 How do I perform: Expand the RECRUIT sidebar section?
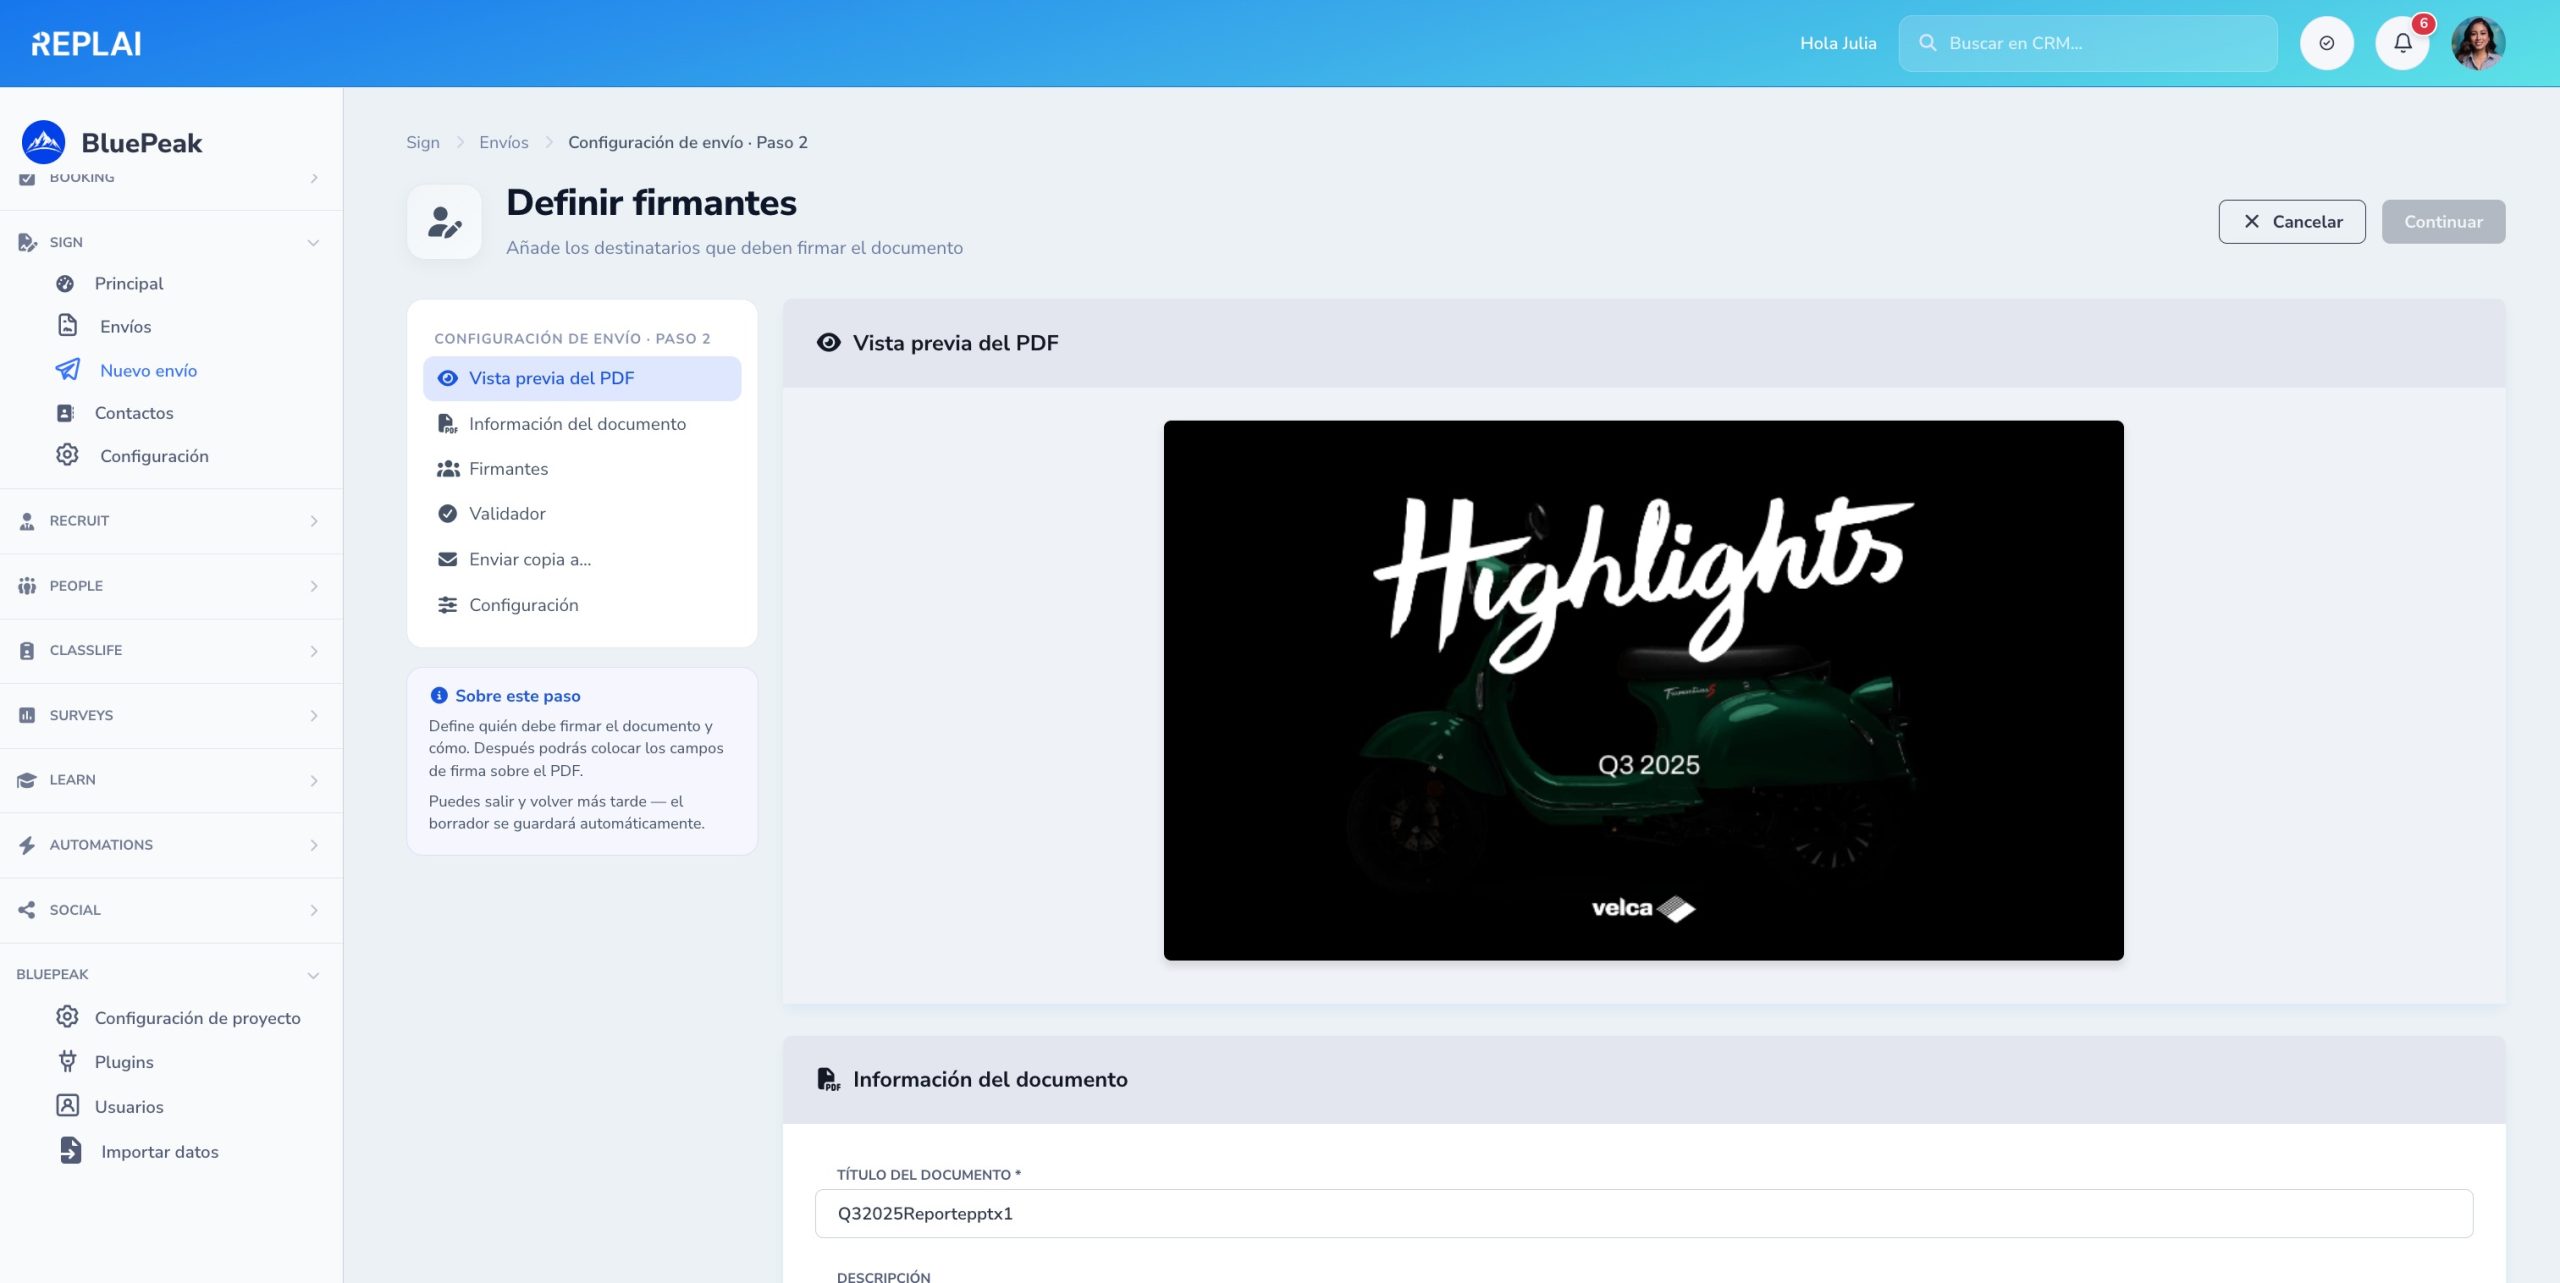313,521
